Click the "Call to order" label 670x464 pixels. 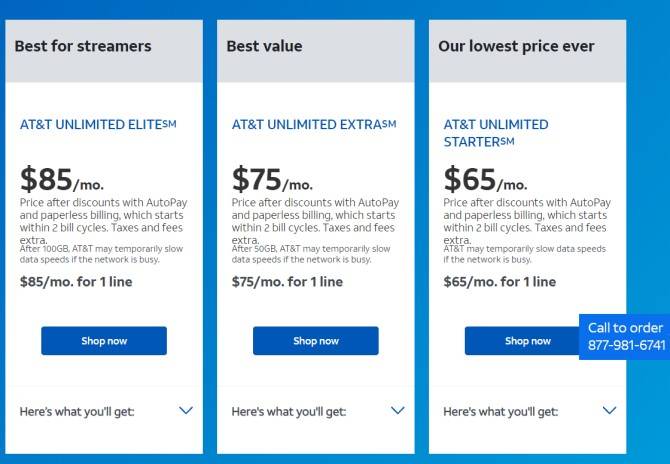[x=625, y=328]
